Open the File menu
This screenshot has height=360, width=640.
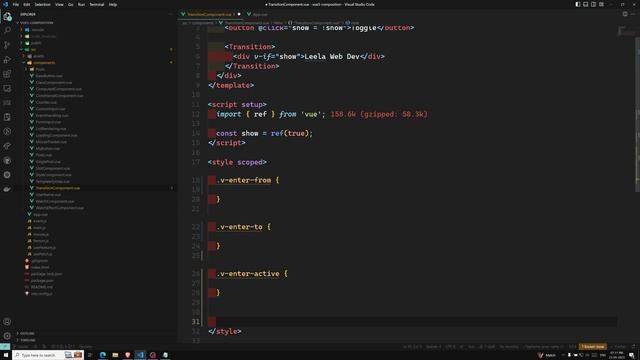point(16,4)
